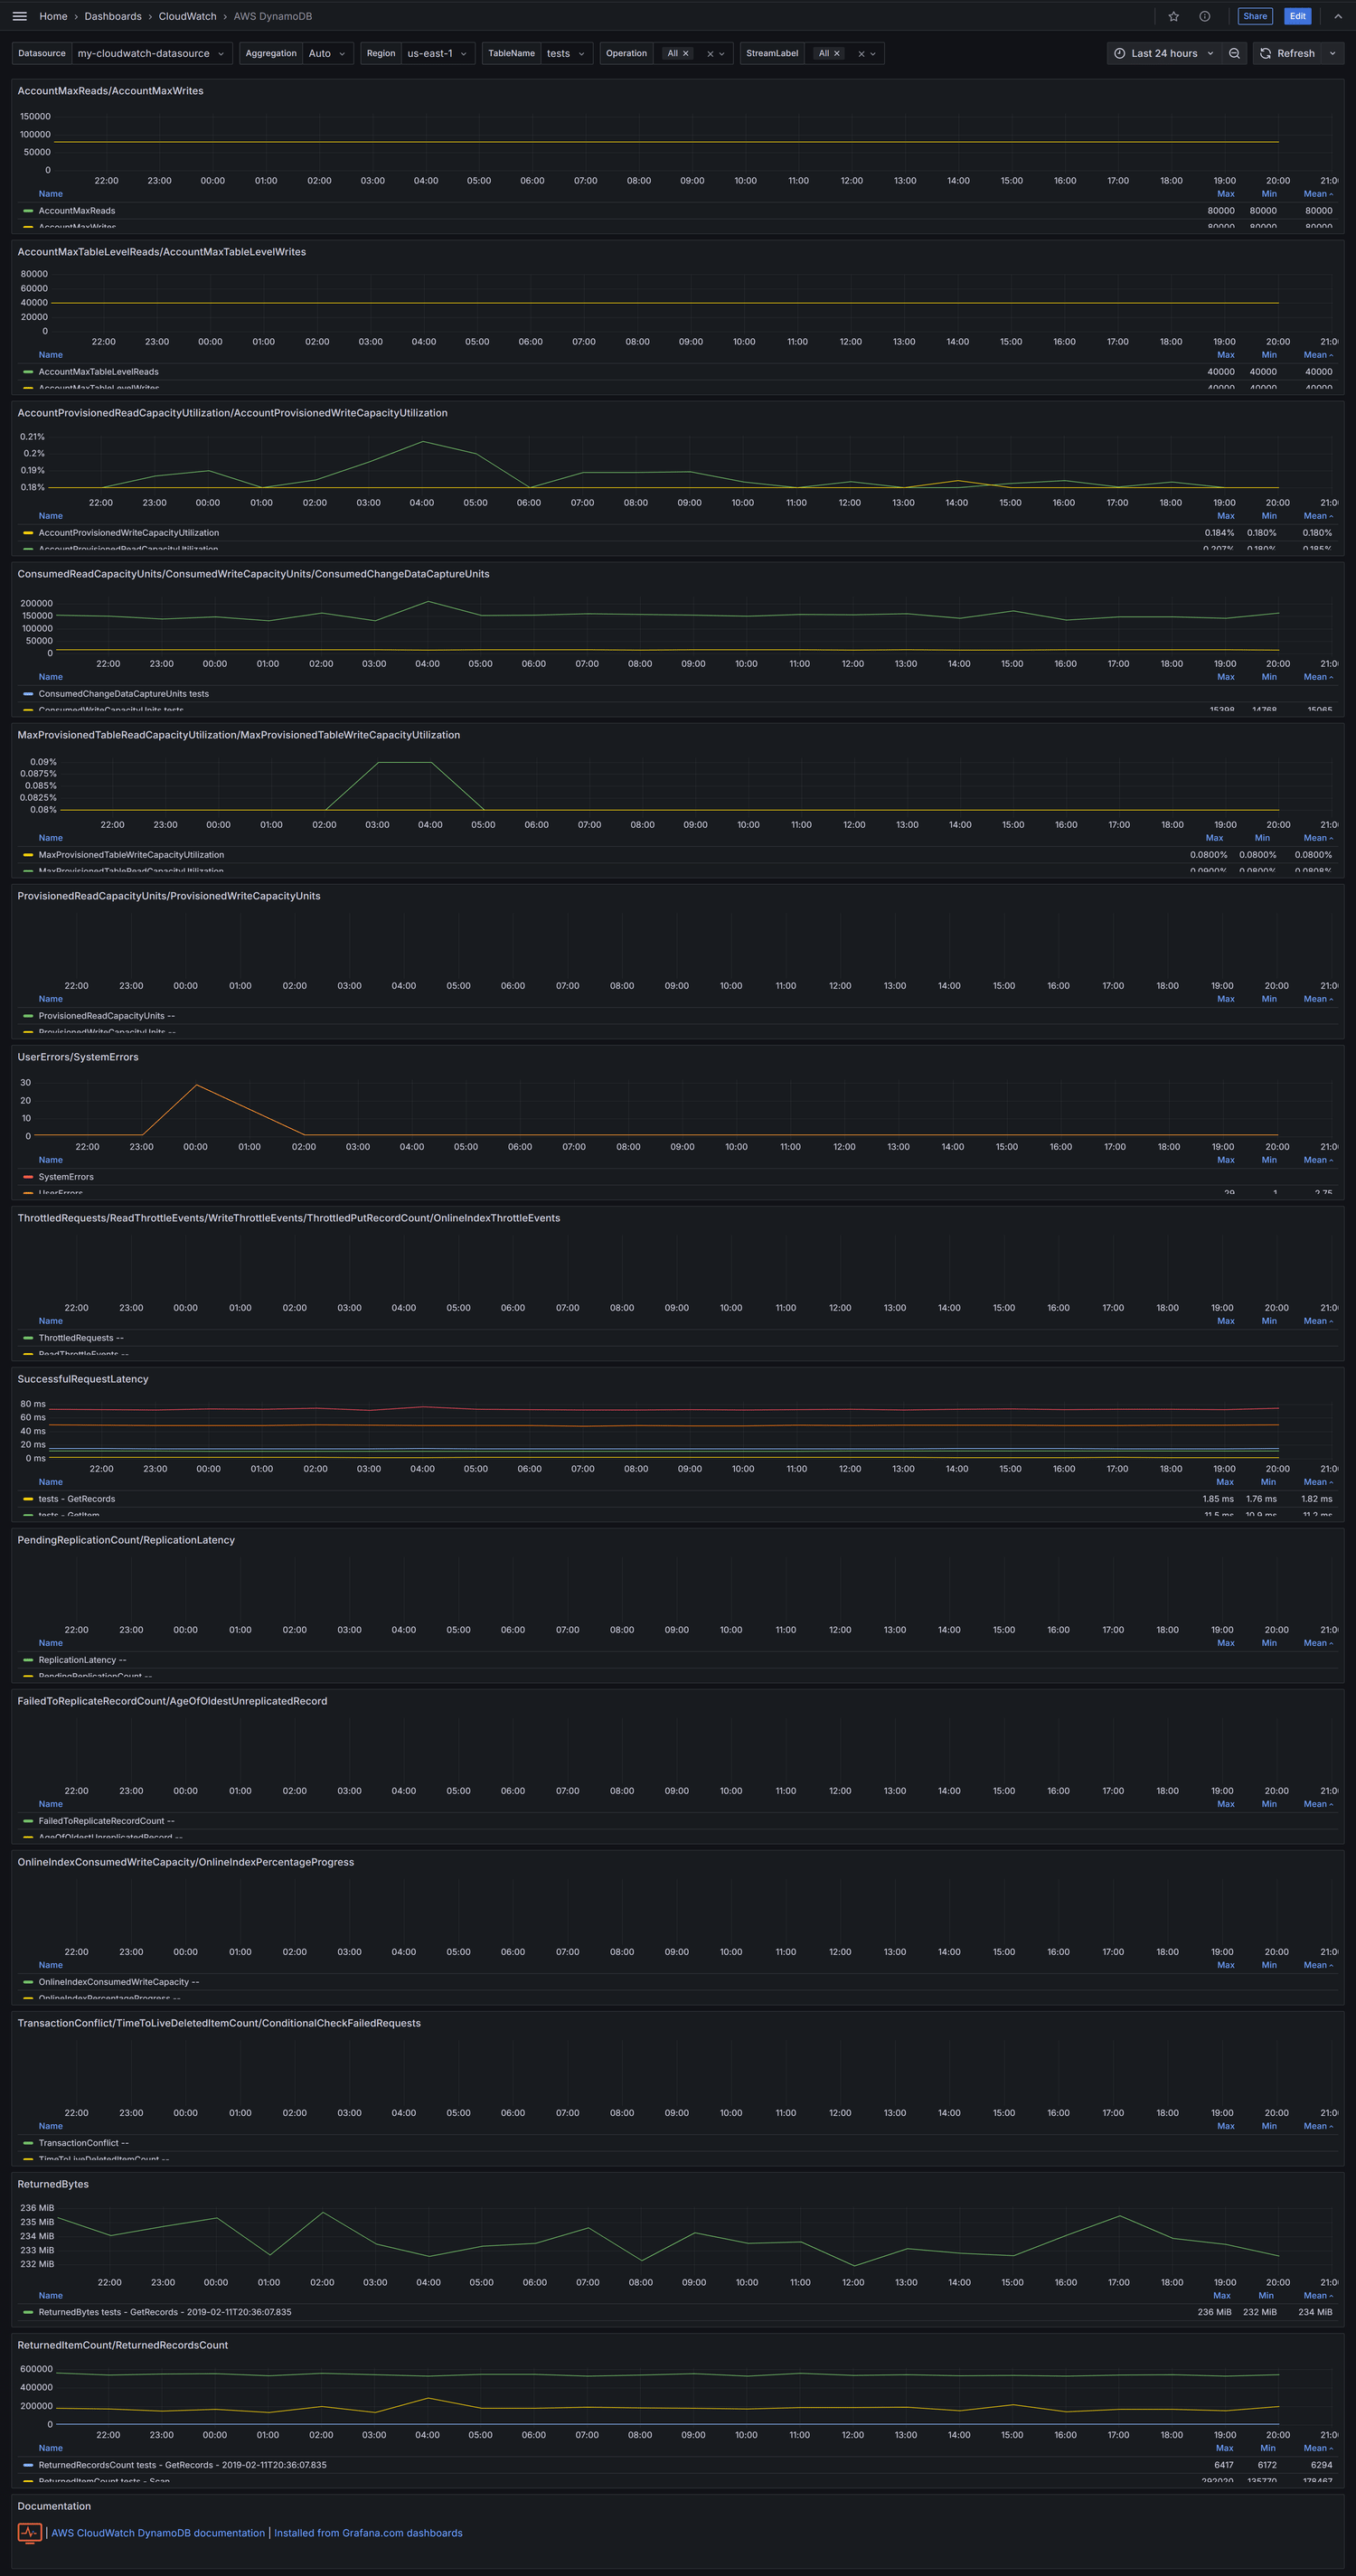Open the Region us-east-1 dropdown
Viewport: 1356px width, 2576px height.
pyautogui.click(x=437, y=53)
